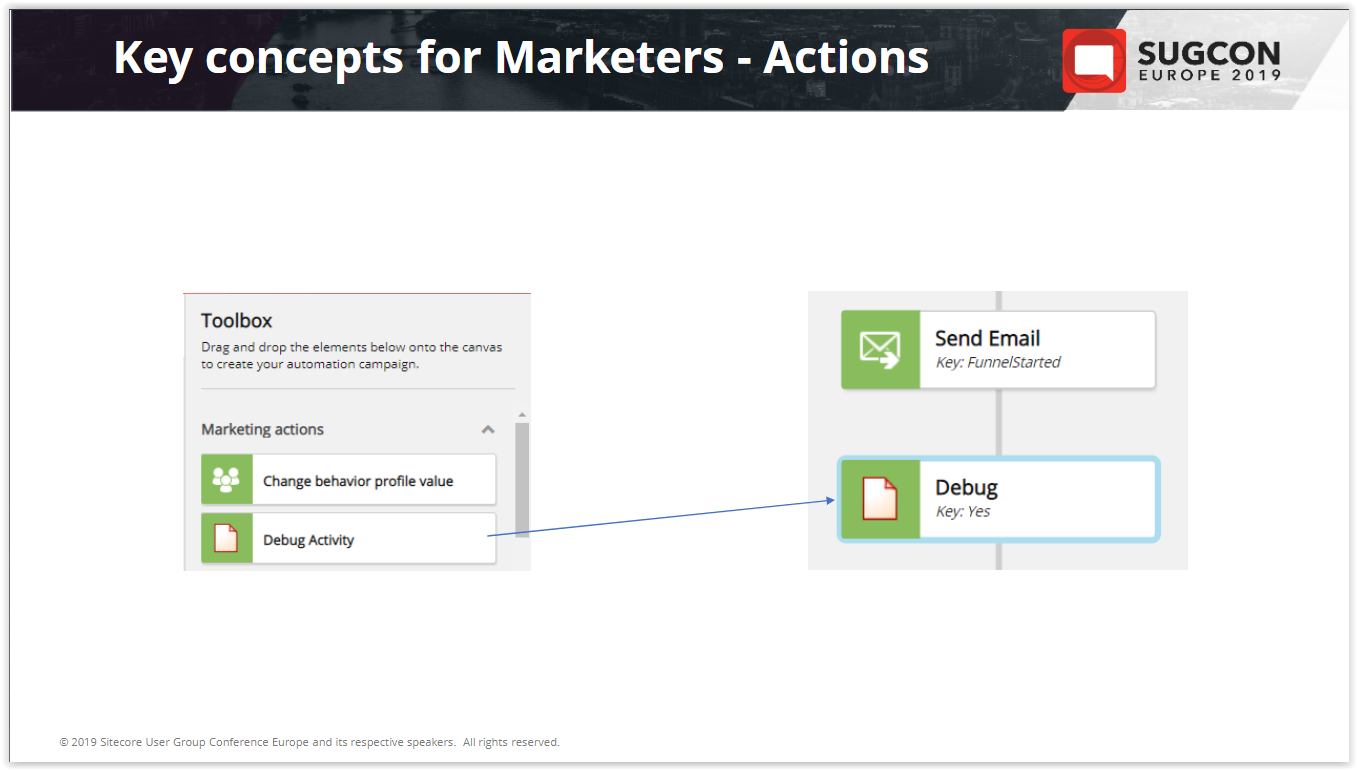This screenshot has width=1357, height=770.
Task: Click the connector line between Send Email and Debug
Action: (x=999, y=422)
